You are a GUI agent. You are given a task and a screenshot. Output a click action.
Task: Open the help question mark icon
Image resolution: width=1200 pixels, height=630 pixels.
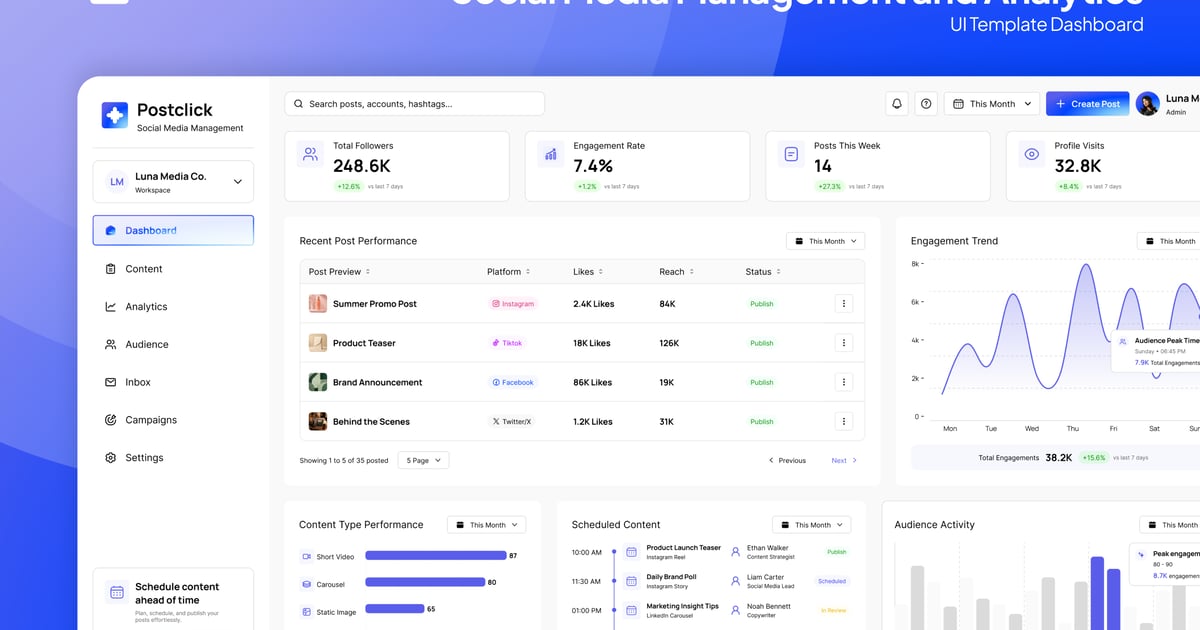[x=926, y=104]
